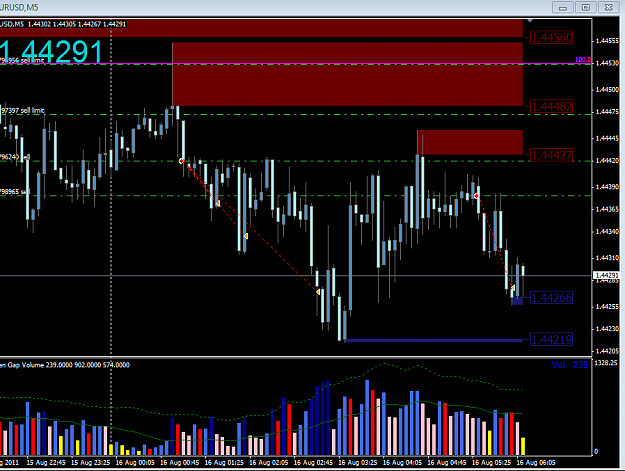Click the 1.44266 blue zone price label

point(552,298)
